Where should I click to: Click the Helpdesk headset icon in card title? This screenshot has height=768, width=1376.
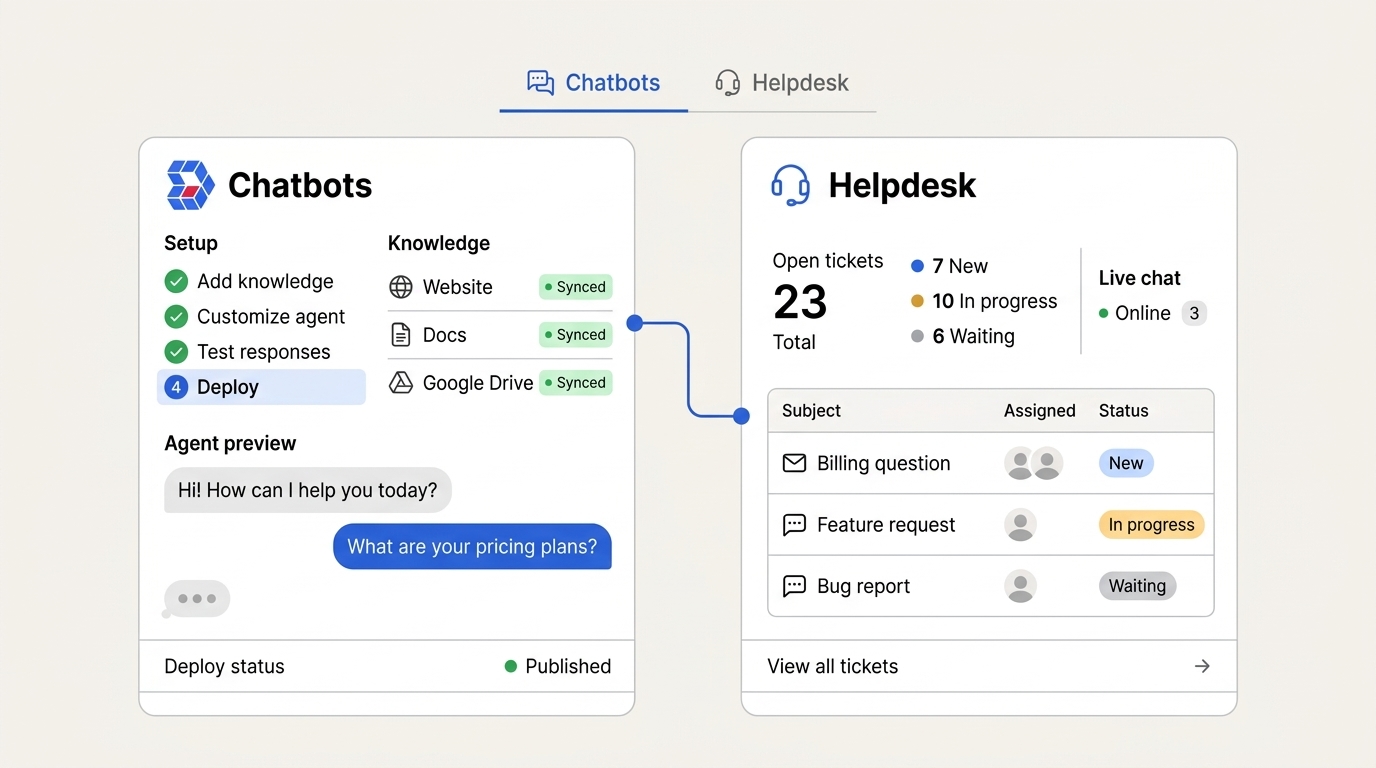pos(790,186)
